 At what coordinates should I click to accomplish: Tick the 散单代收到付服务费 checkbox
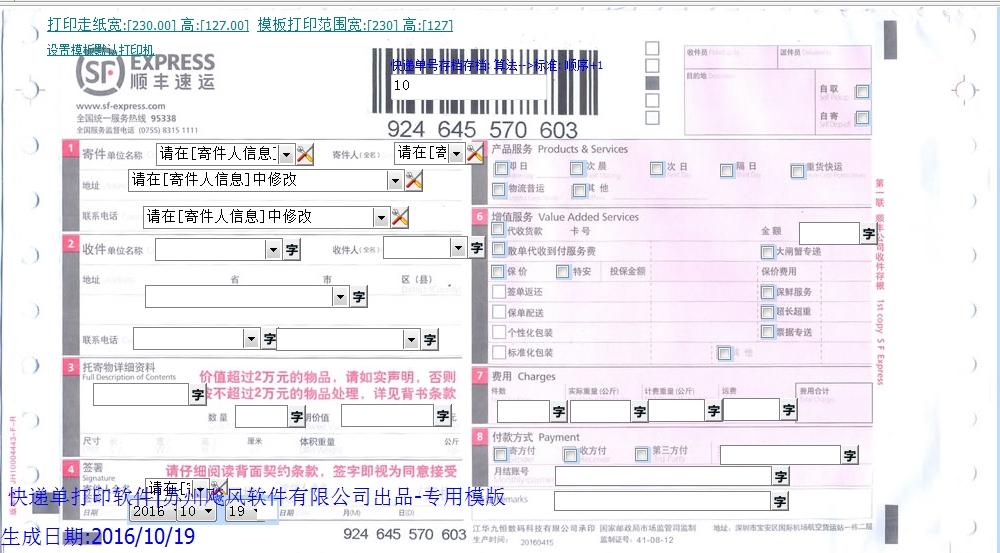[499, 249]
